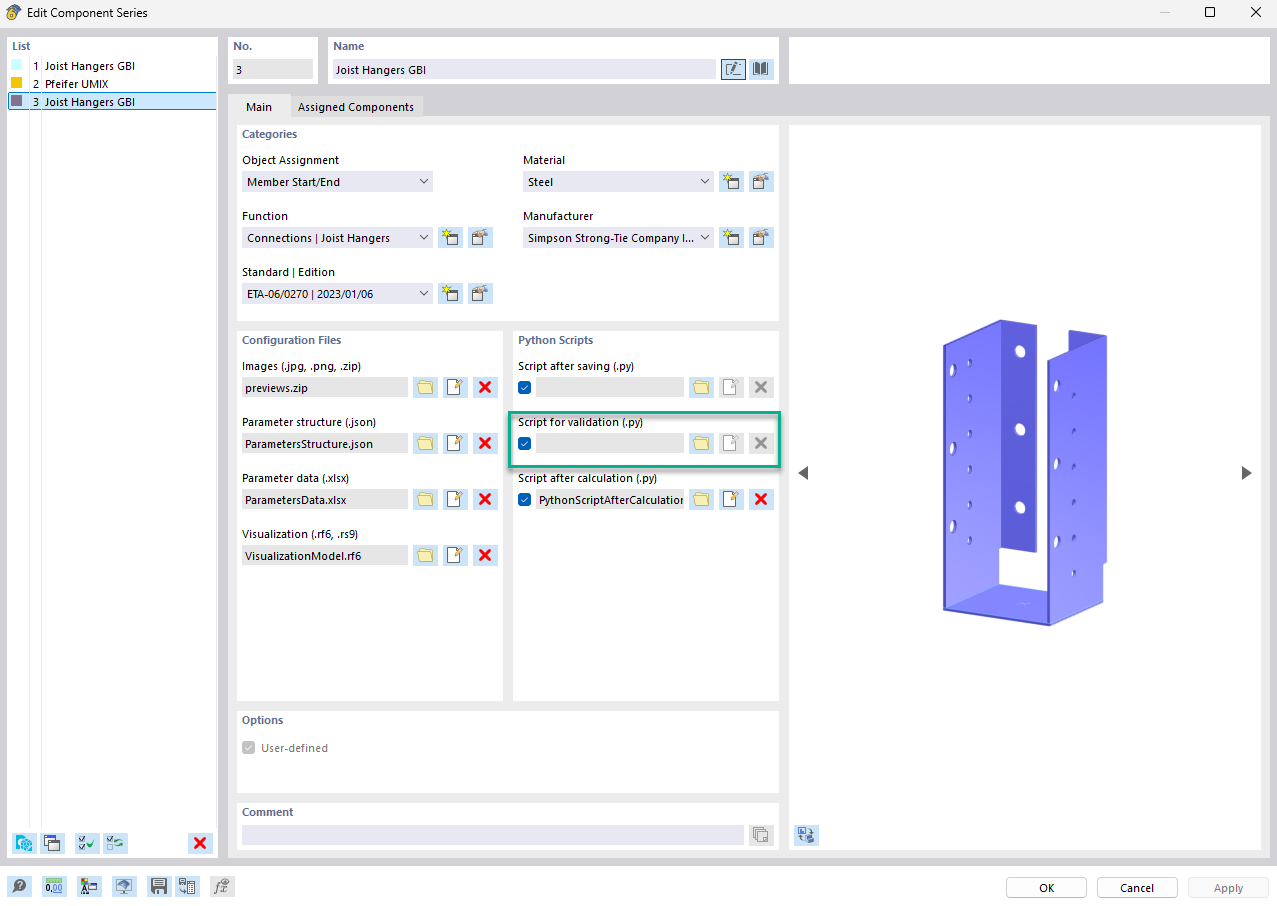Browse folder for ParametersData.xlsx
The height and width of the screenshot is (906, 1277).
pyautogui.click(x=426, y=499)
